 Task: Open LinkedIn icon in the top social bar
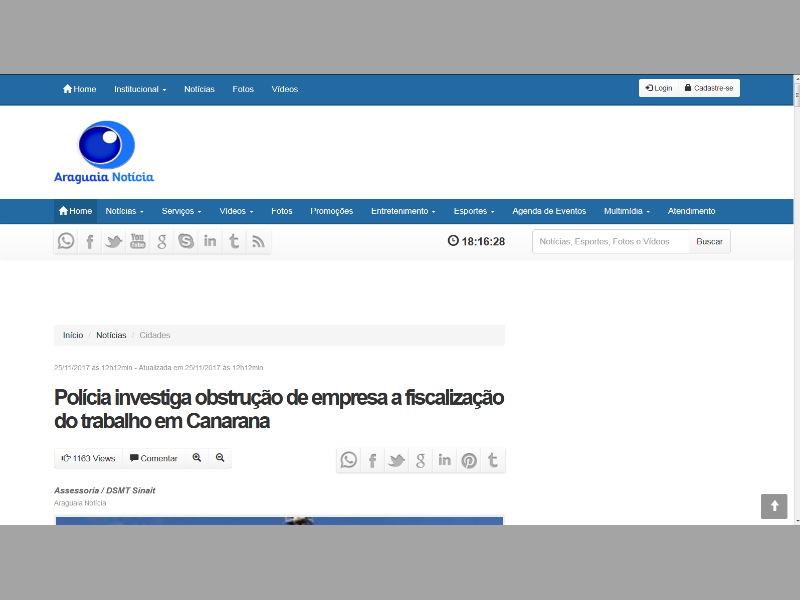(210, 241)
